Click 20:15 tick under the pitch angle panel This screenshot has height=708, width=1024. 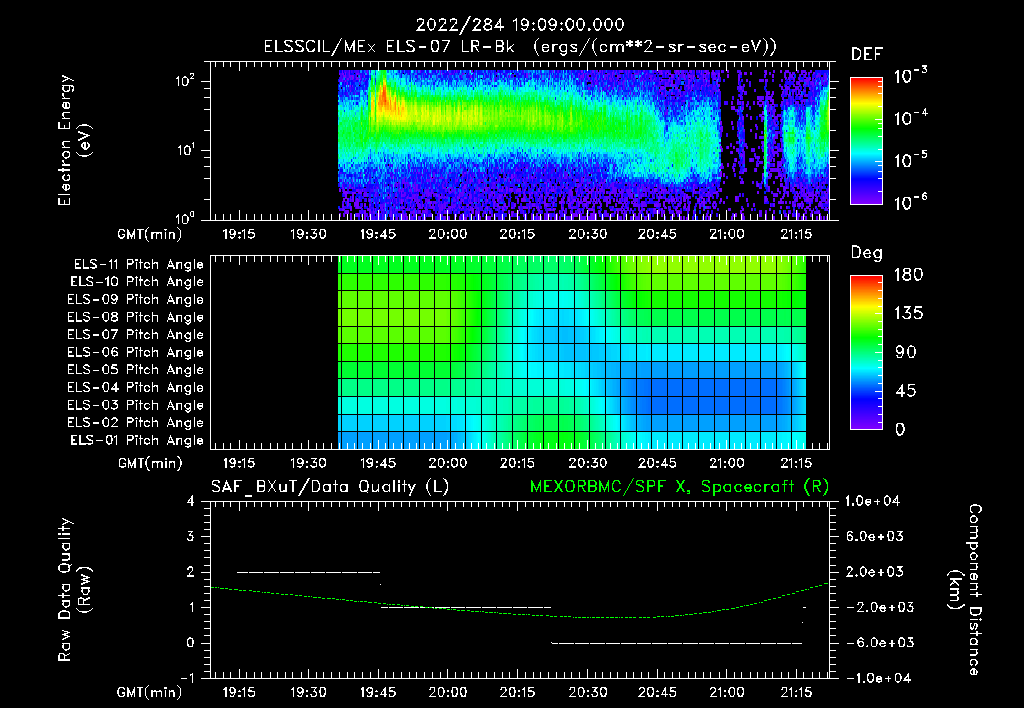(x=517, y=463)
